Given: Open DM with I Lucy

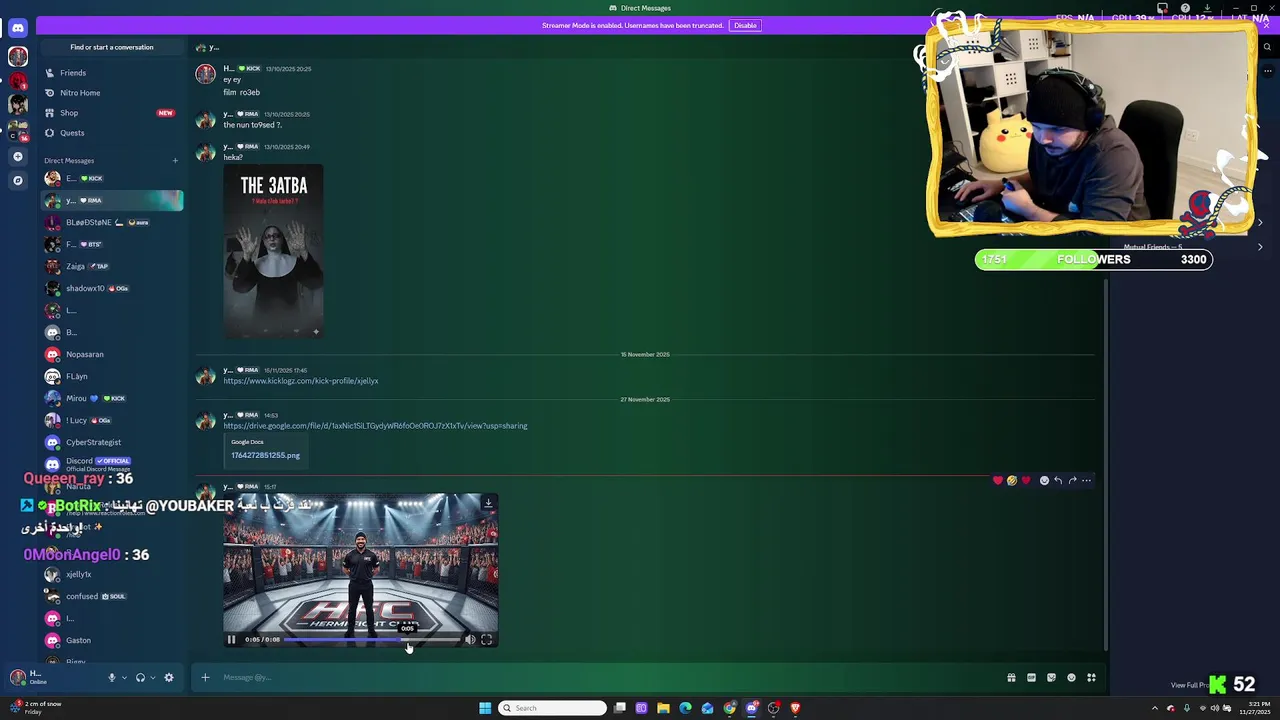Looking at the screenshot, I should 112,420.
